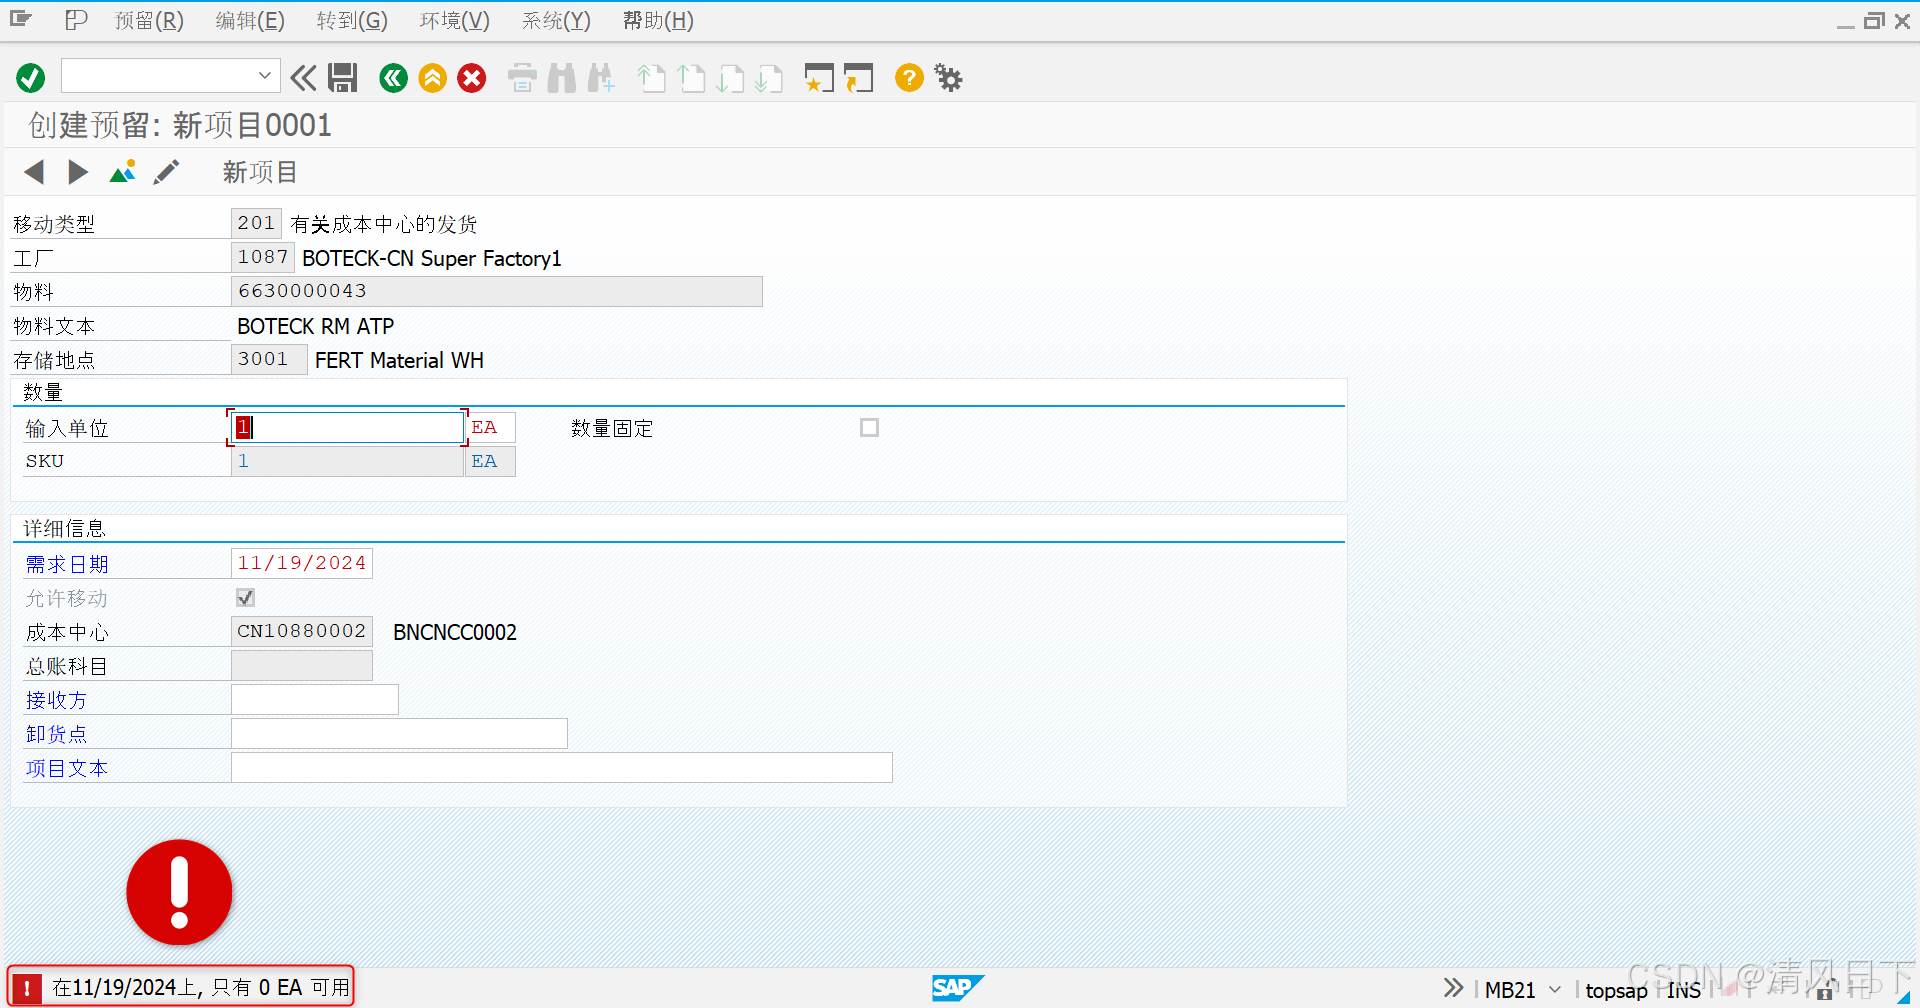Click the EA unit field beside 输入单位
Viewport: 1920px width, 1008px height.
tap(491, 427)
